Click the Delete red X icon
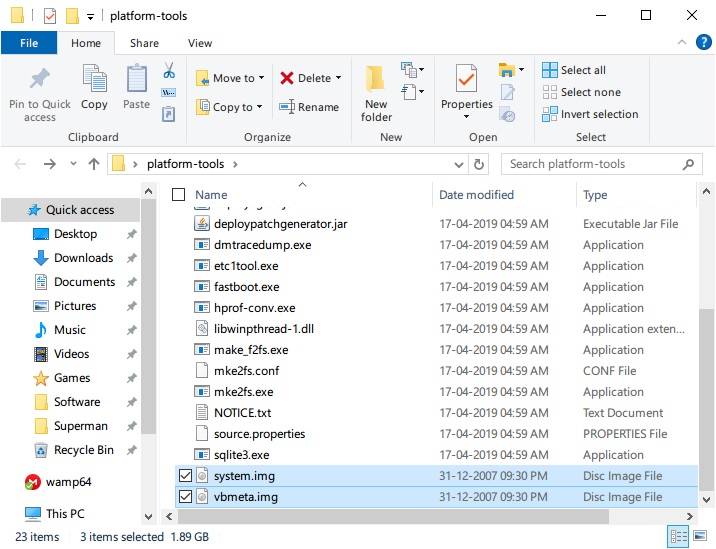This screenshot has height=549, width=716. [x=287, y=78]
